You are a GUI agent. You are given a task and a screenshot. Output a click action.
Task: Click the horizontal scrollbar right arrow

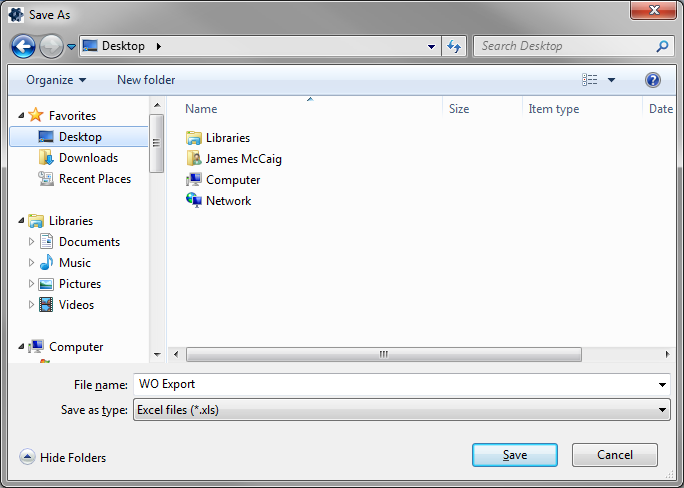tap(667, 354)
